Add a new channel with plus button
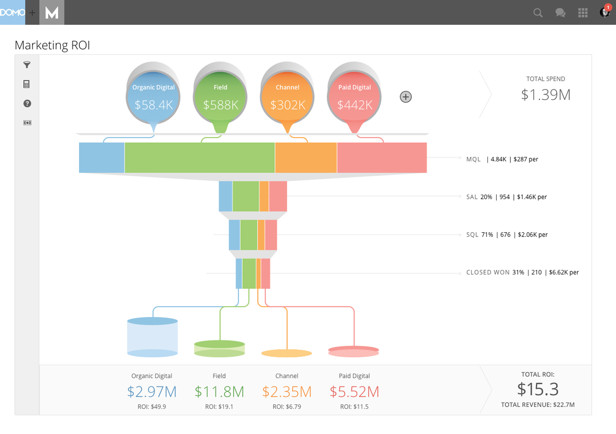The height and width of the screenshot is (434, 616). point(406,97)
